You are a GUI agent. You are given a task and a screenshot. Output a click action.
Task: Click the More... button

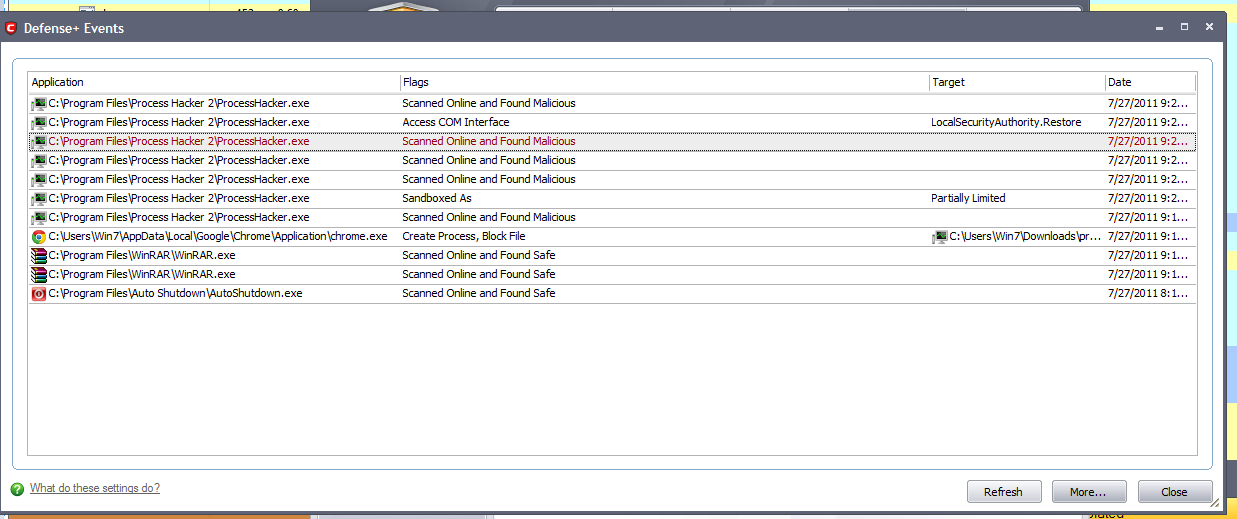tap(1089, 492)
